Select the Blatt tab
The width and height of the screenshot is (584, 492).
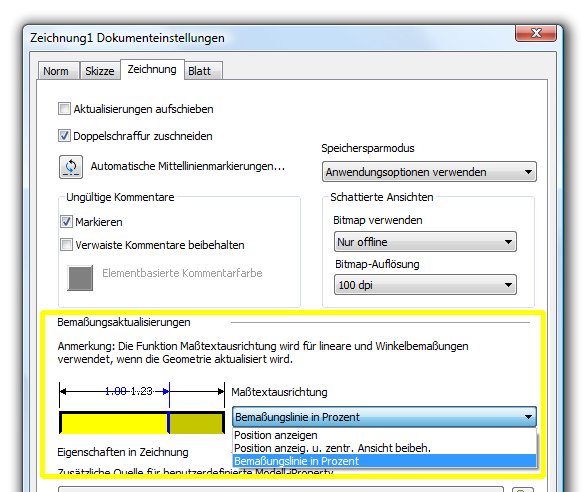pos(203,71)
